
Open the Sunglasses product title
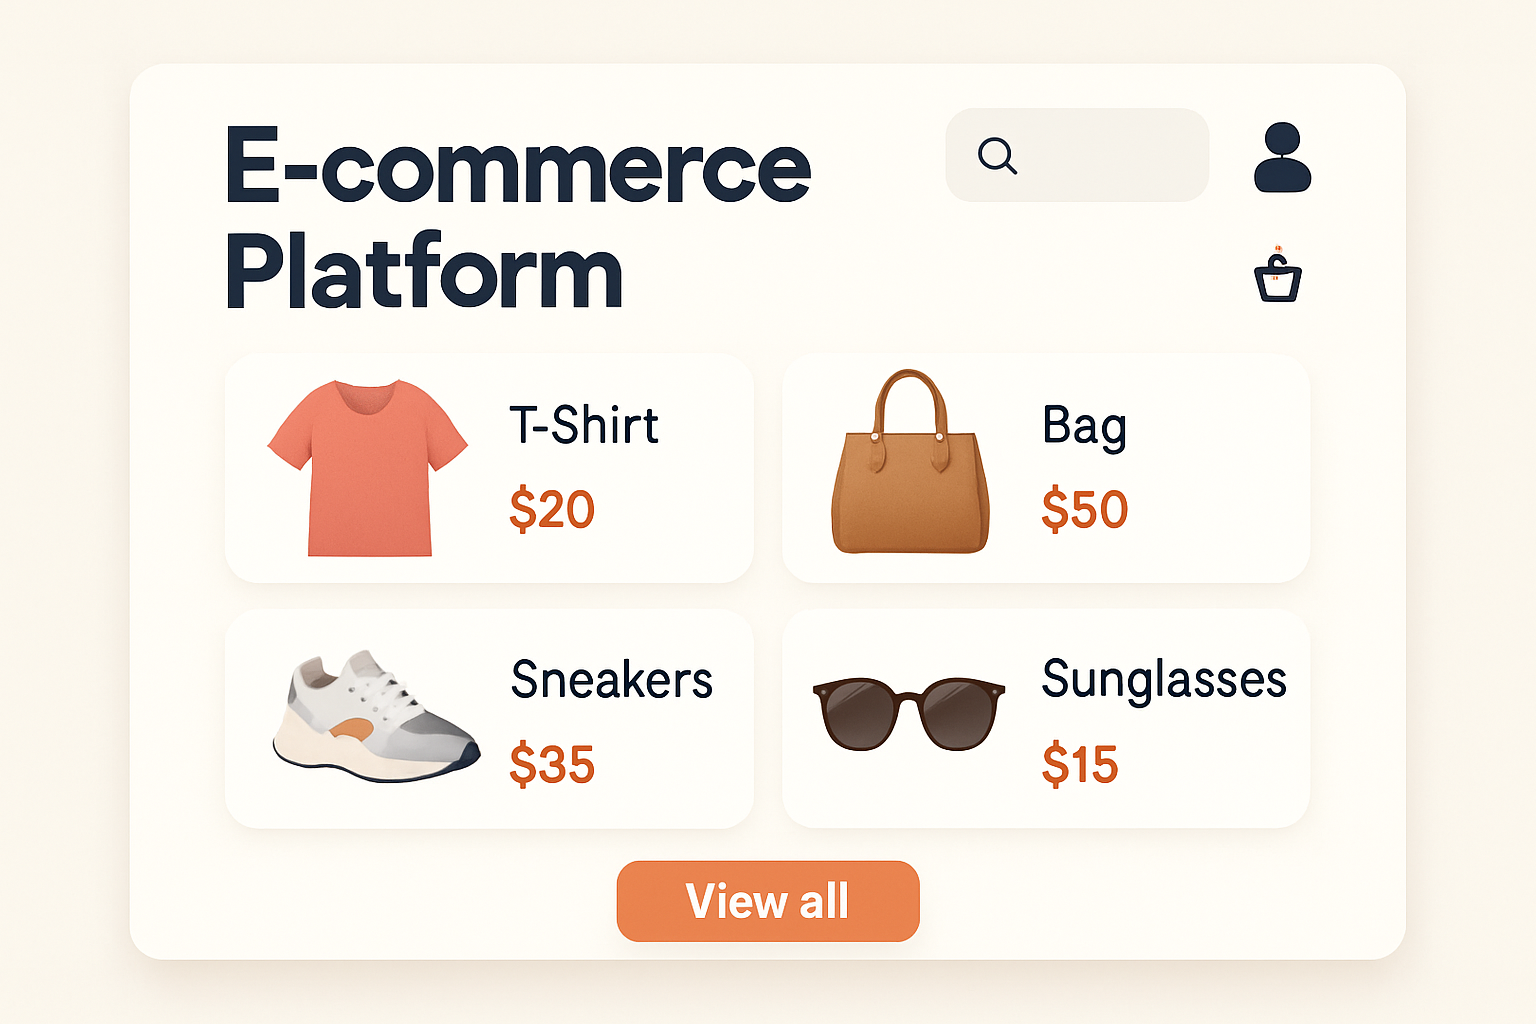[1163, 680]
